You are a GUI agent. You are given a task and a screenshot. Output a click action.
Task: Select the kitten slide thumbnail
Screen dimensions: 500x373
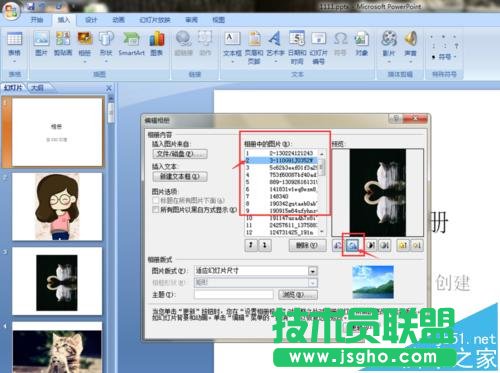57,347
